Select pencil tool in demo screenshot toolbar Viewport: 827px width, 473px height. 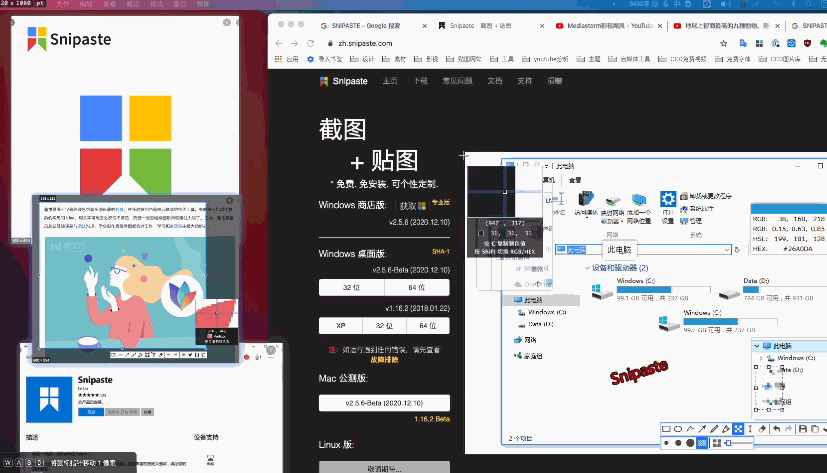pyautogui.click(x=714, y=429)
